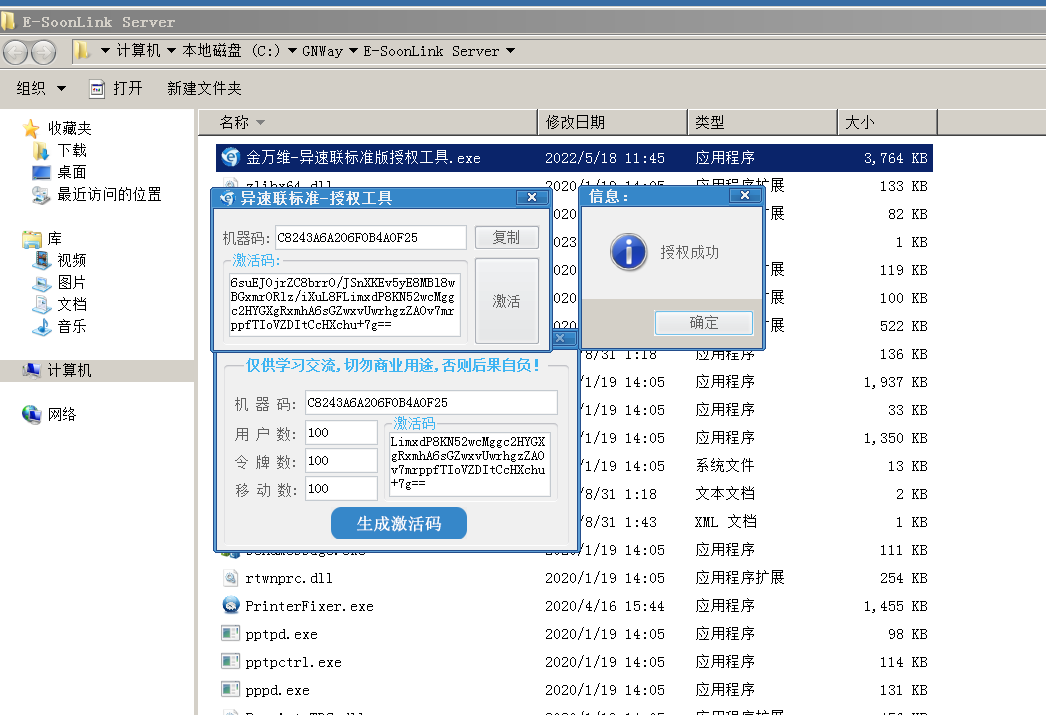
Task: Select the rtwnprc.dll file icon
Action: (x=231, y=578)
